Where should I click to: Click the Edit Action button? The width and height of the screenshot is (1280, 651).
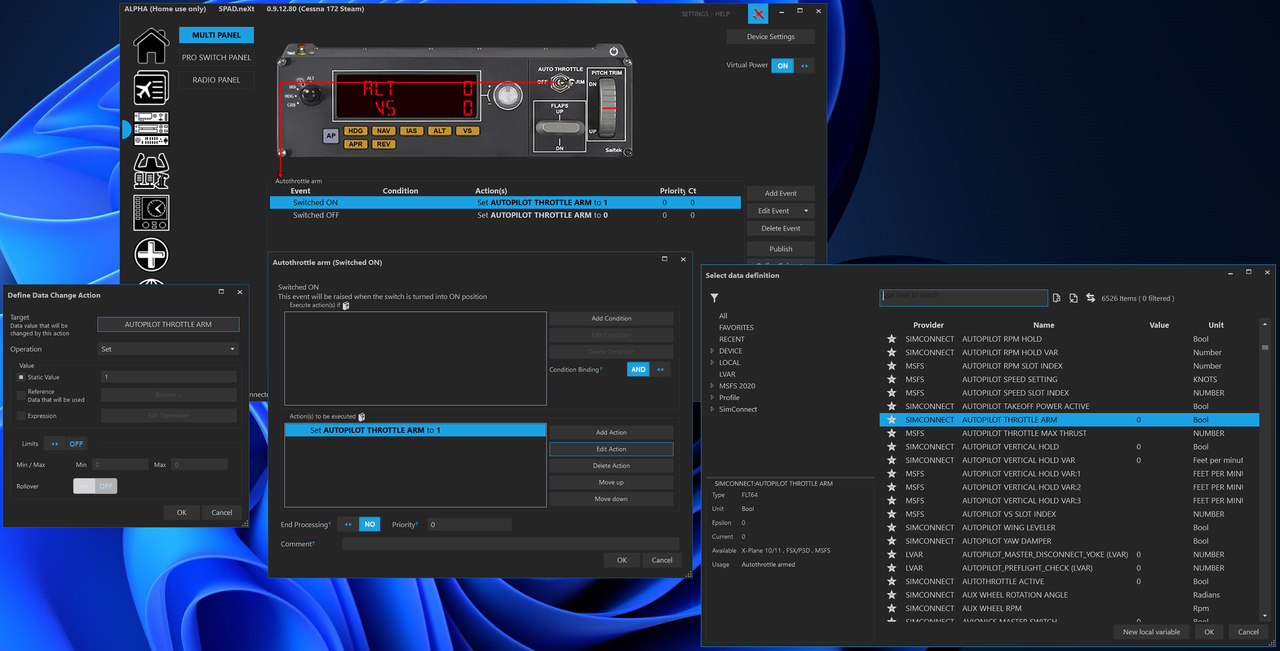(611, 449)
